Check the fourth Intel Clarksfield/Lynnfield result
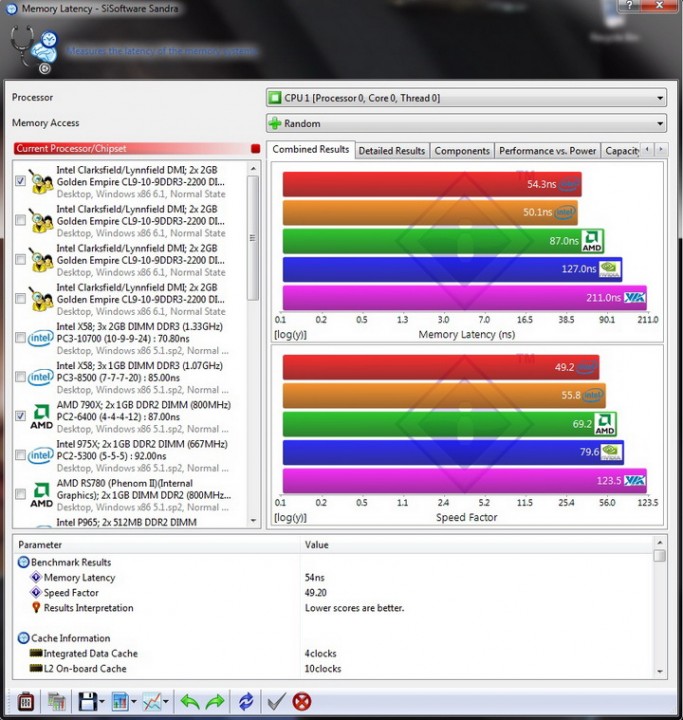Viewport: 683px width, 720px height. tap(20, 298)
